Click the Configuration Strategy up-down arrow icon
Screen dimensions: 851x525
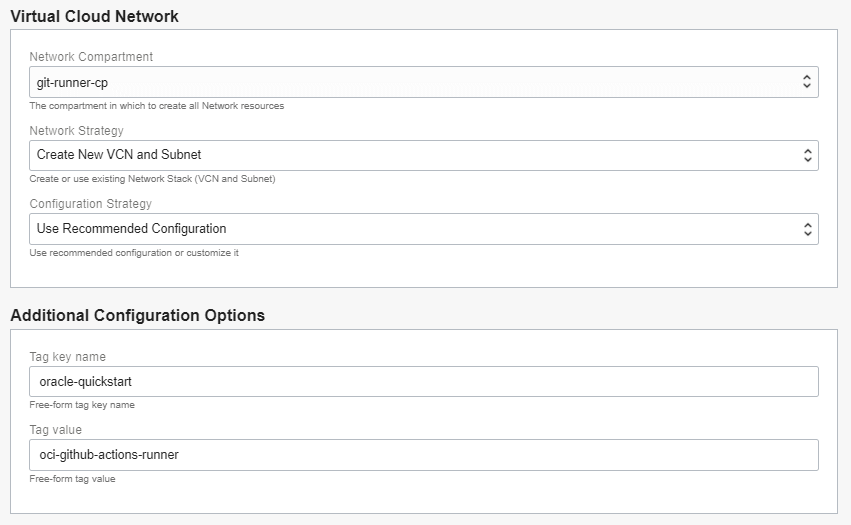tap(807, 229)
